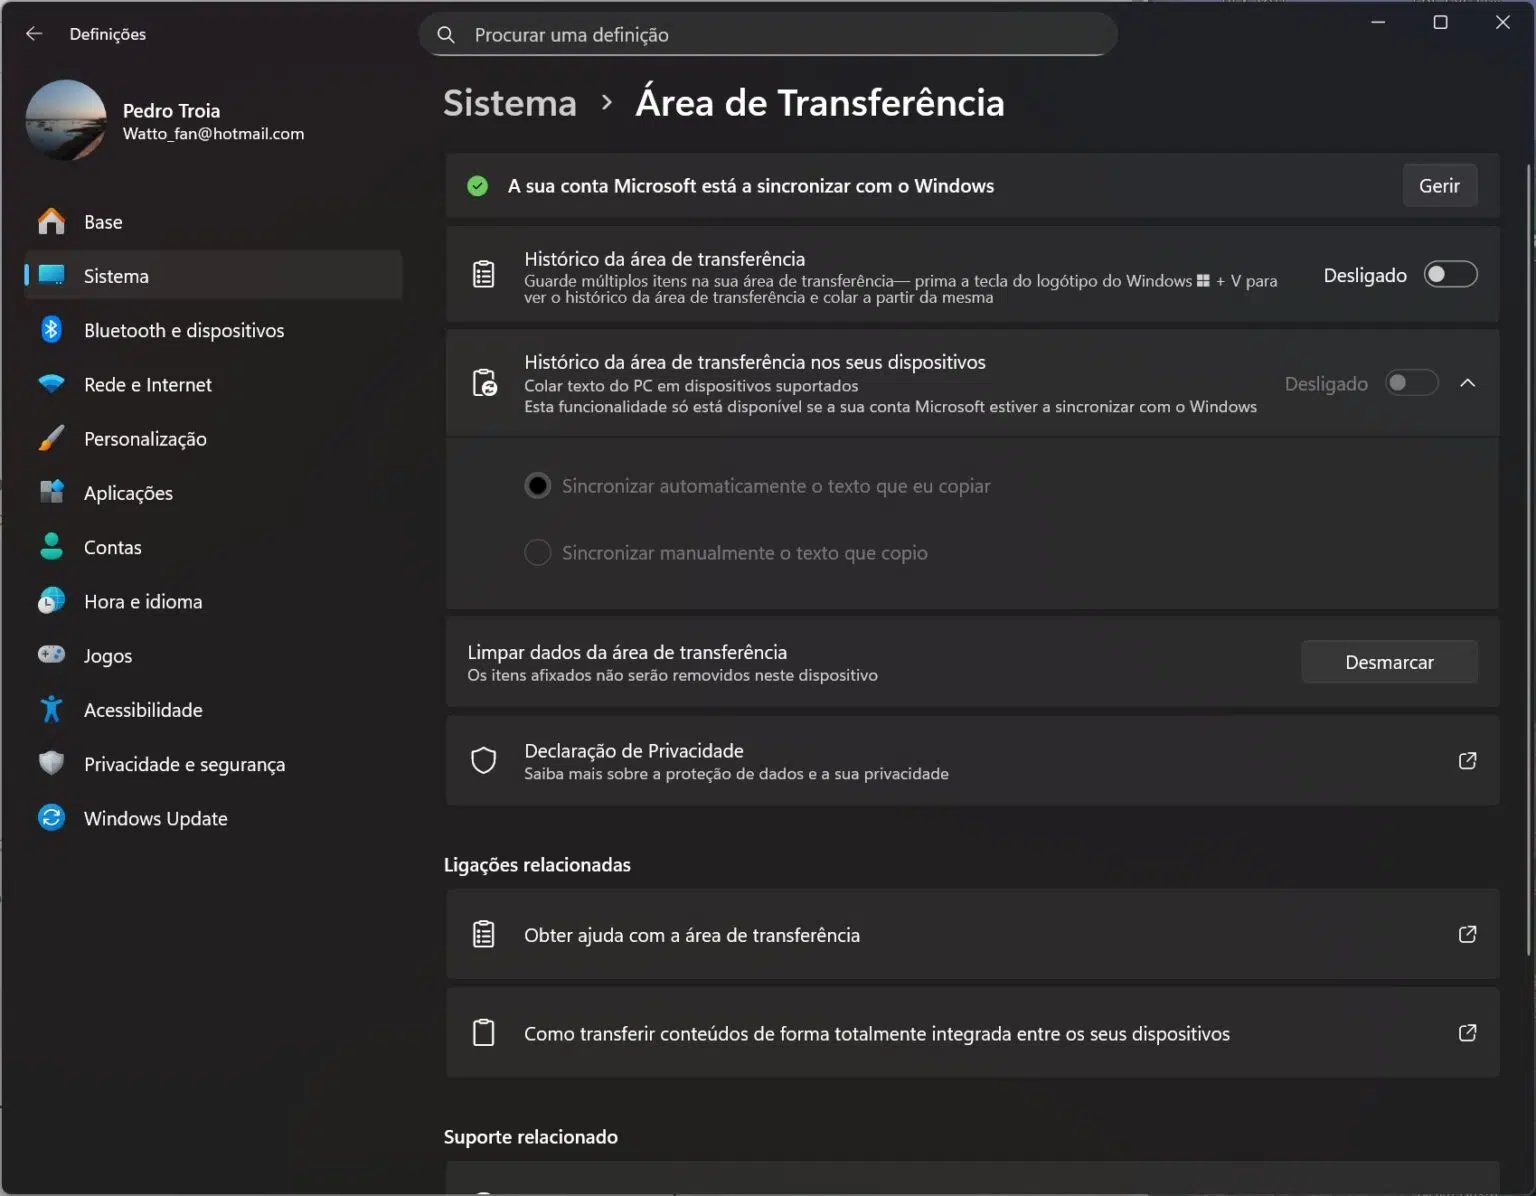Open Bluetooth e dispositivos settings
1536x1196 pixels.
(x=183, y=331)
